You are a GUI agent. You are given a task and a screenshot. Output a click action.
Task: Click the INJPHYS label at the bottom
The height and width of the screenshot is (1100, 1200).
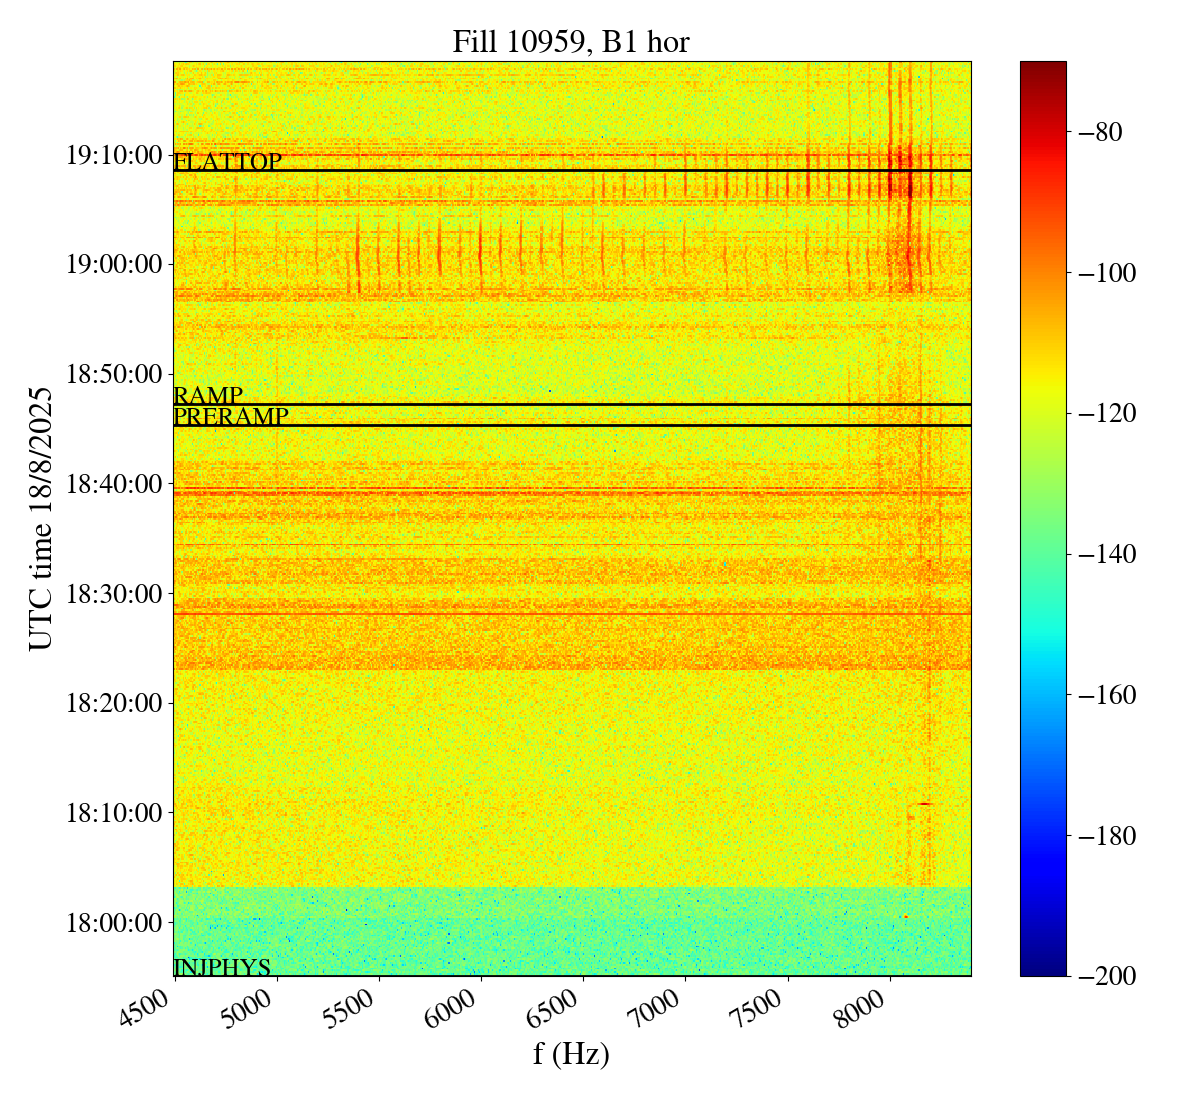tap(222, 967)
